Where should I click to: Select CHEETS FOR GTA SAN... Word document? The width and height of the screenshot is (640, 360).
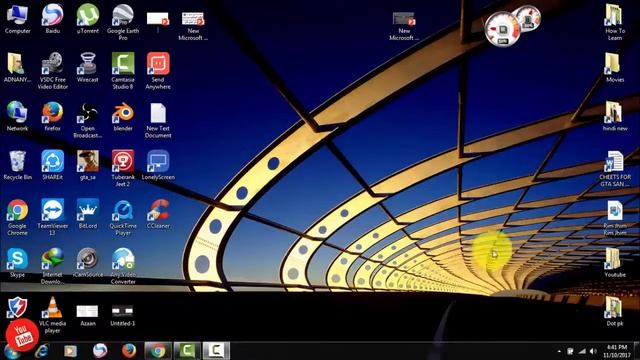615,168
